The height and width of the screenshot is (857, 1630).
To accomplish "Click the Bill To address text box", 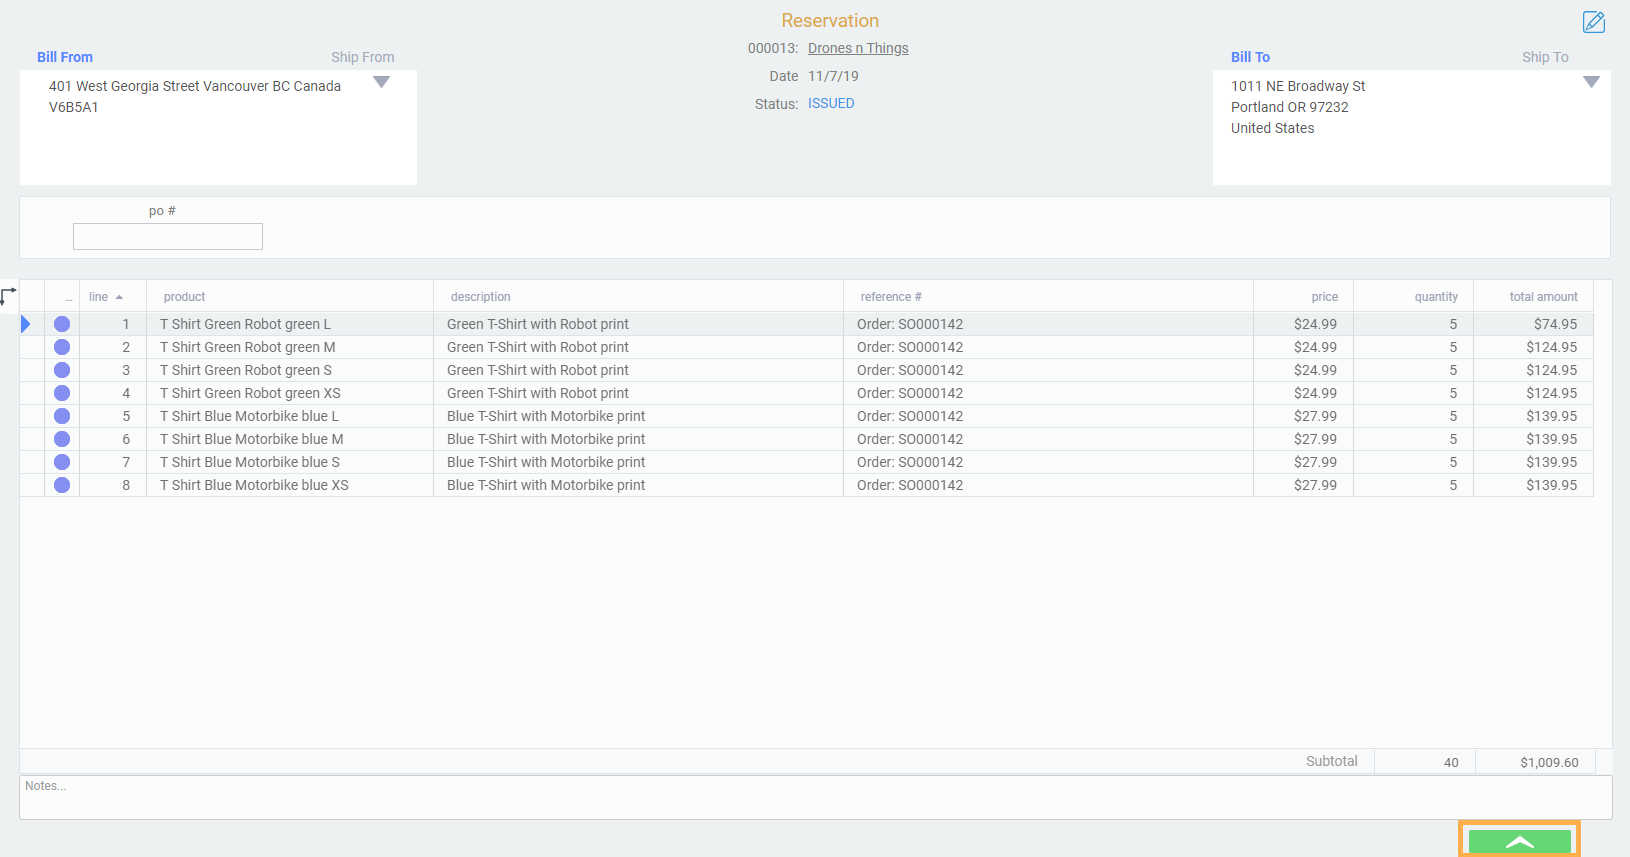I will click(1411, 127).
